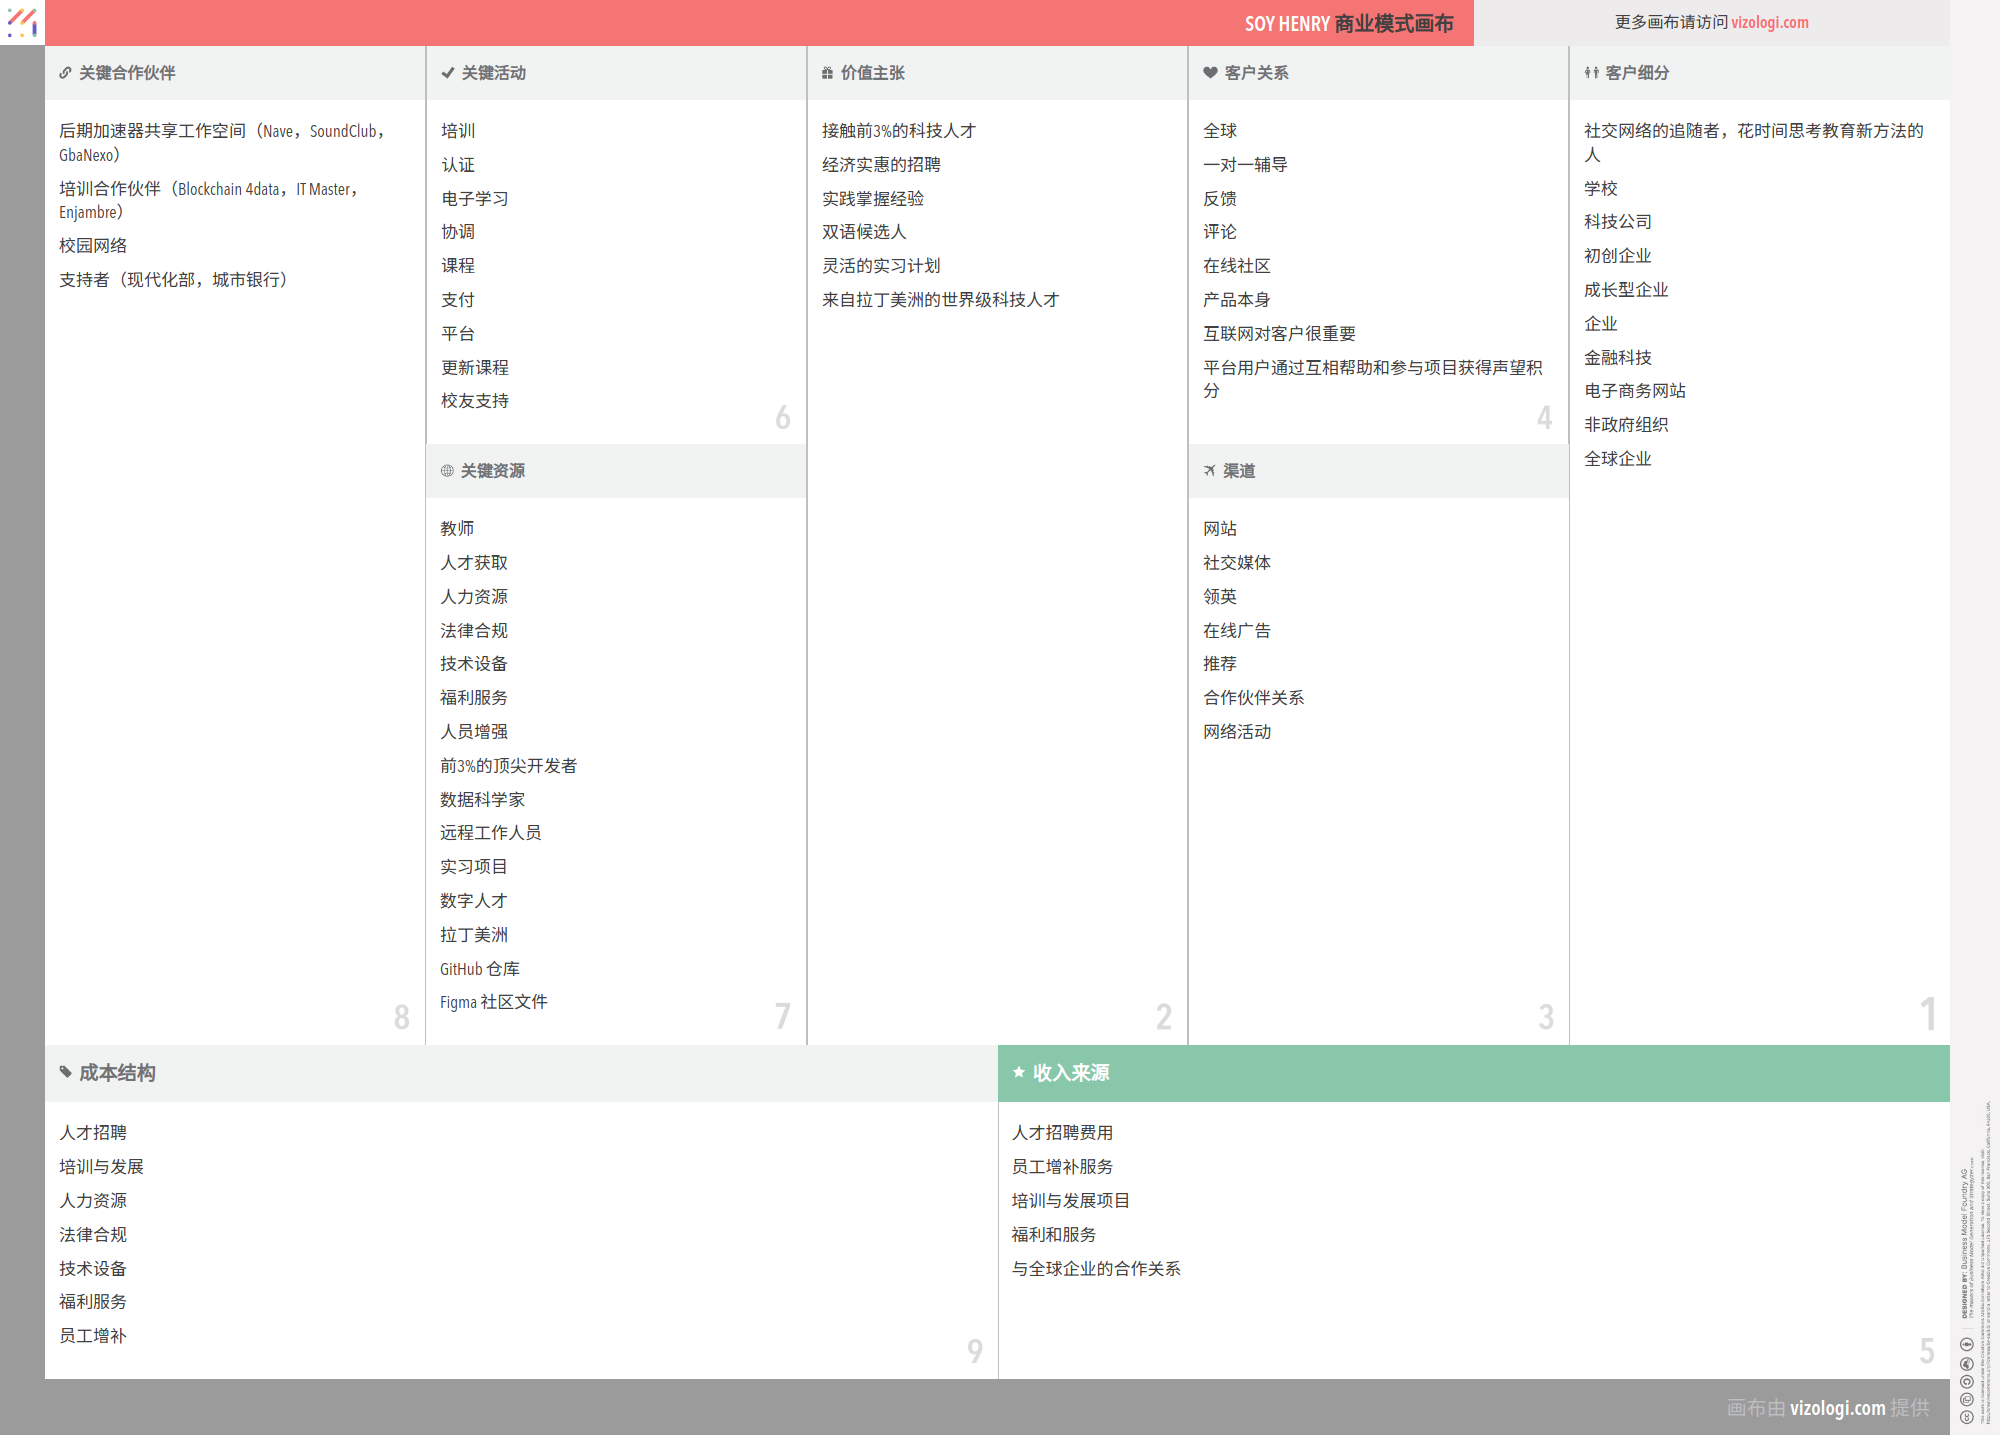
Task: Click the SOY HENRY 商业模式画布 title
Action: click(x=1348, y=23)
